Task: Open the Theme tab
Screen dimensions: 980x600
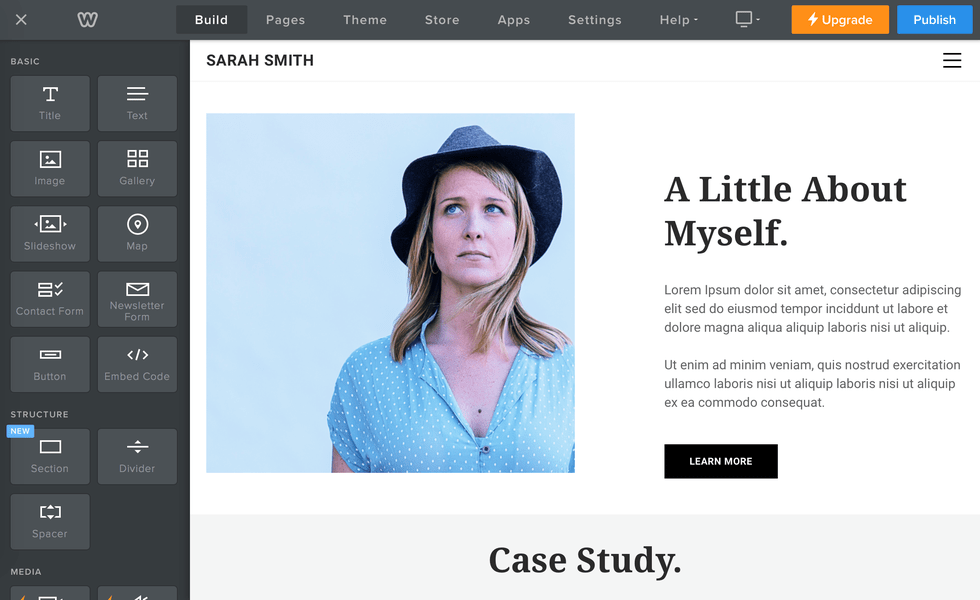Action: coord(365,20)
